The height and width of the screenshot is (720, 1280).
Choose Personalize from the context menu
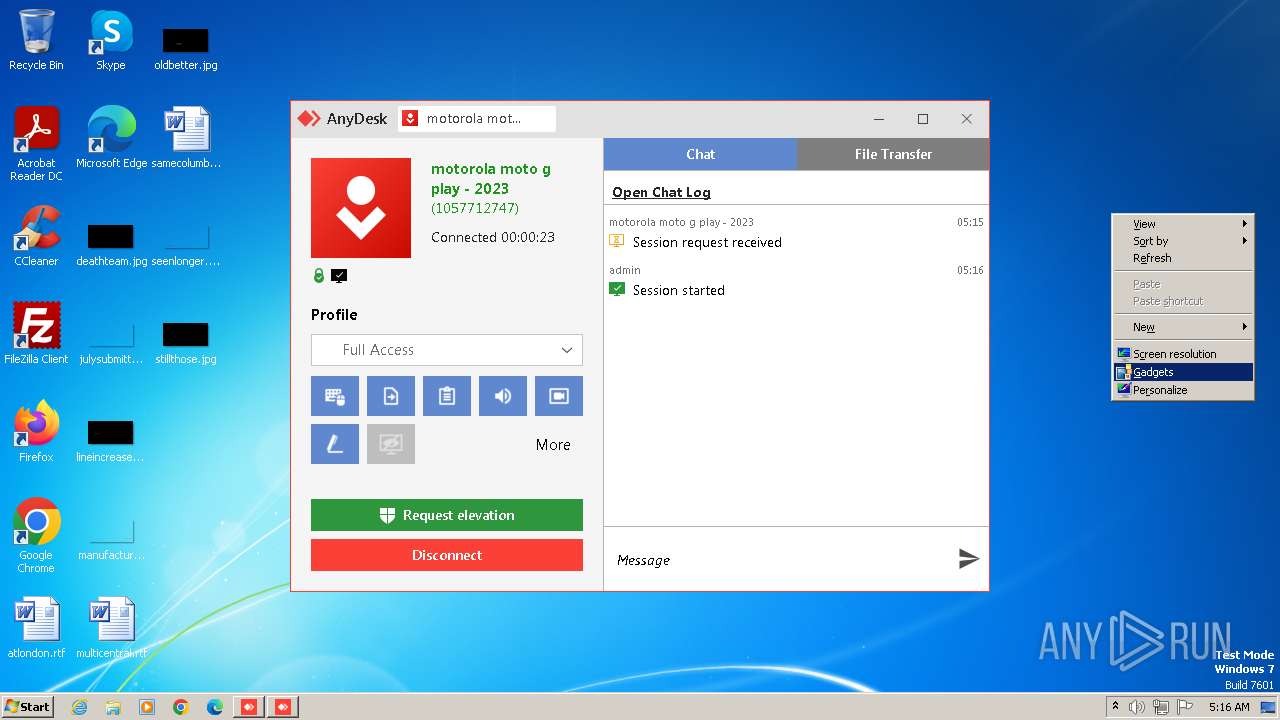coord(1183,390)
